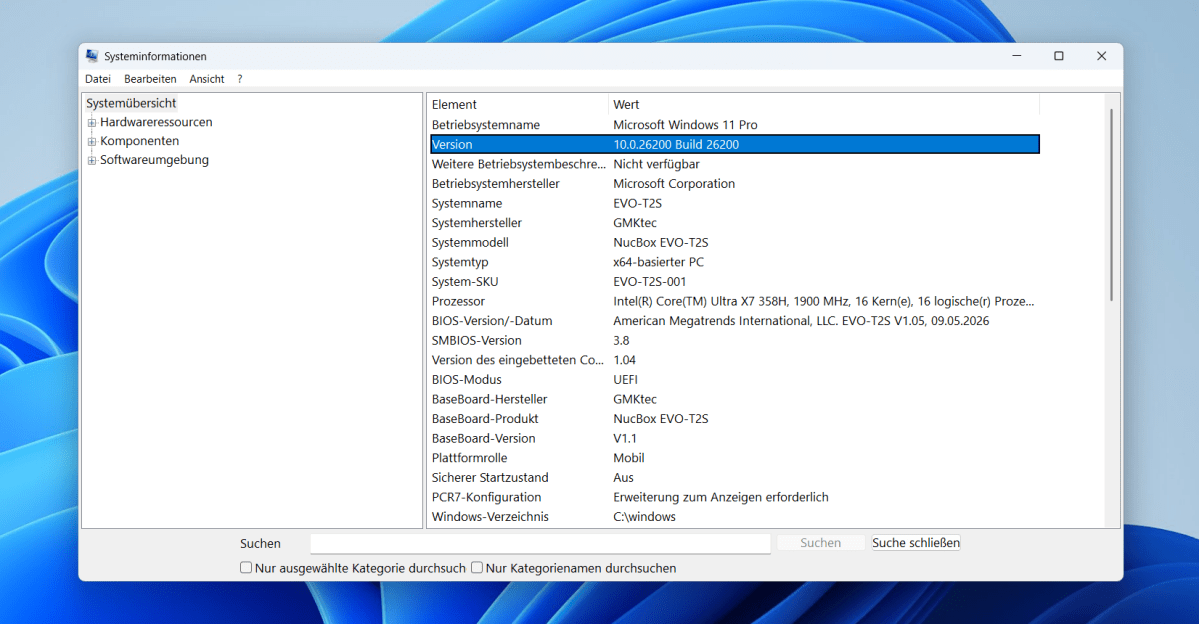Select the Komponenten tree item
This screenshot has width=1199, height=624.
(x=139, y=141)
